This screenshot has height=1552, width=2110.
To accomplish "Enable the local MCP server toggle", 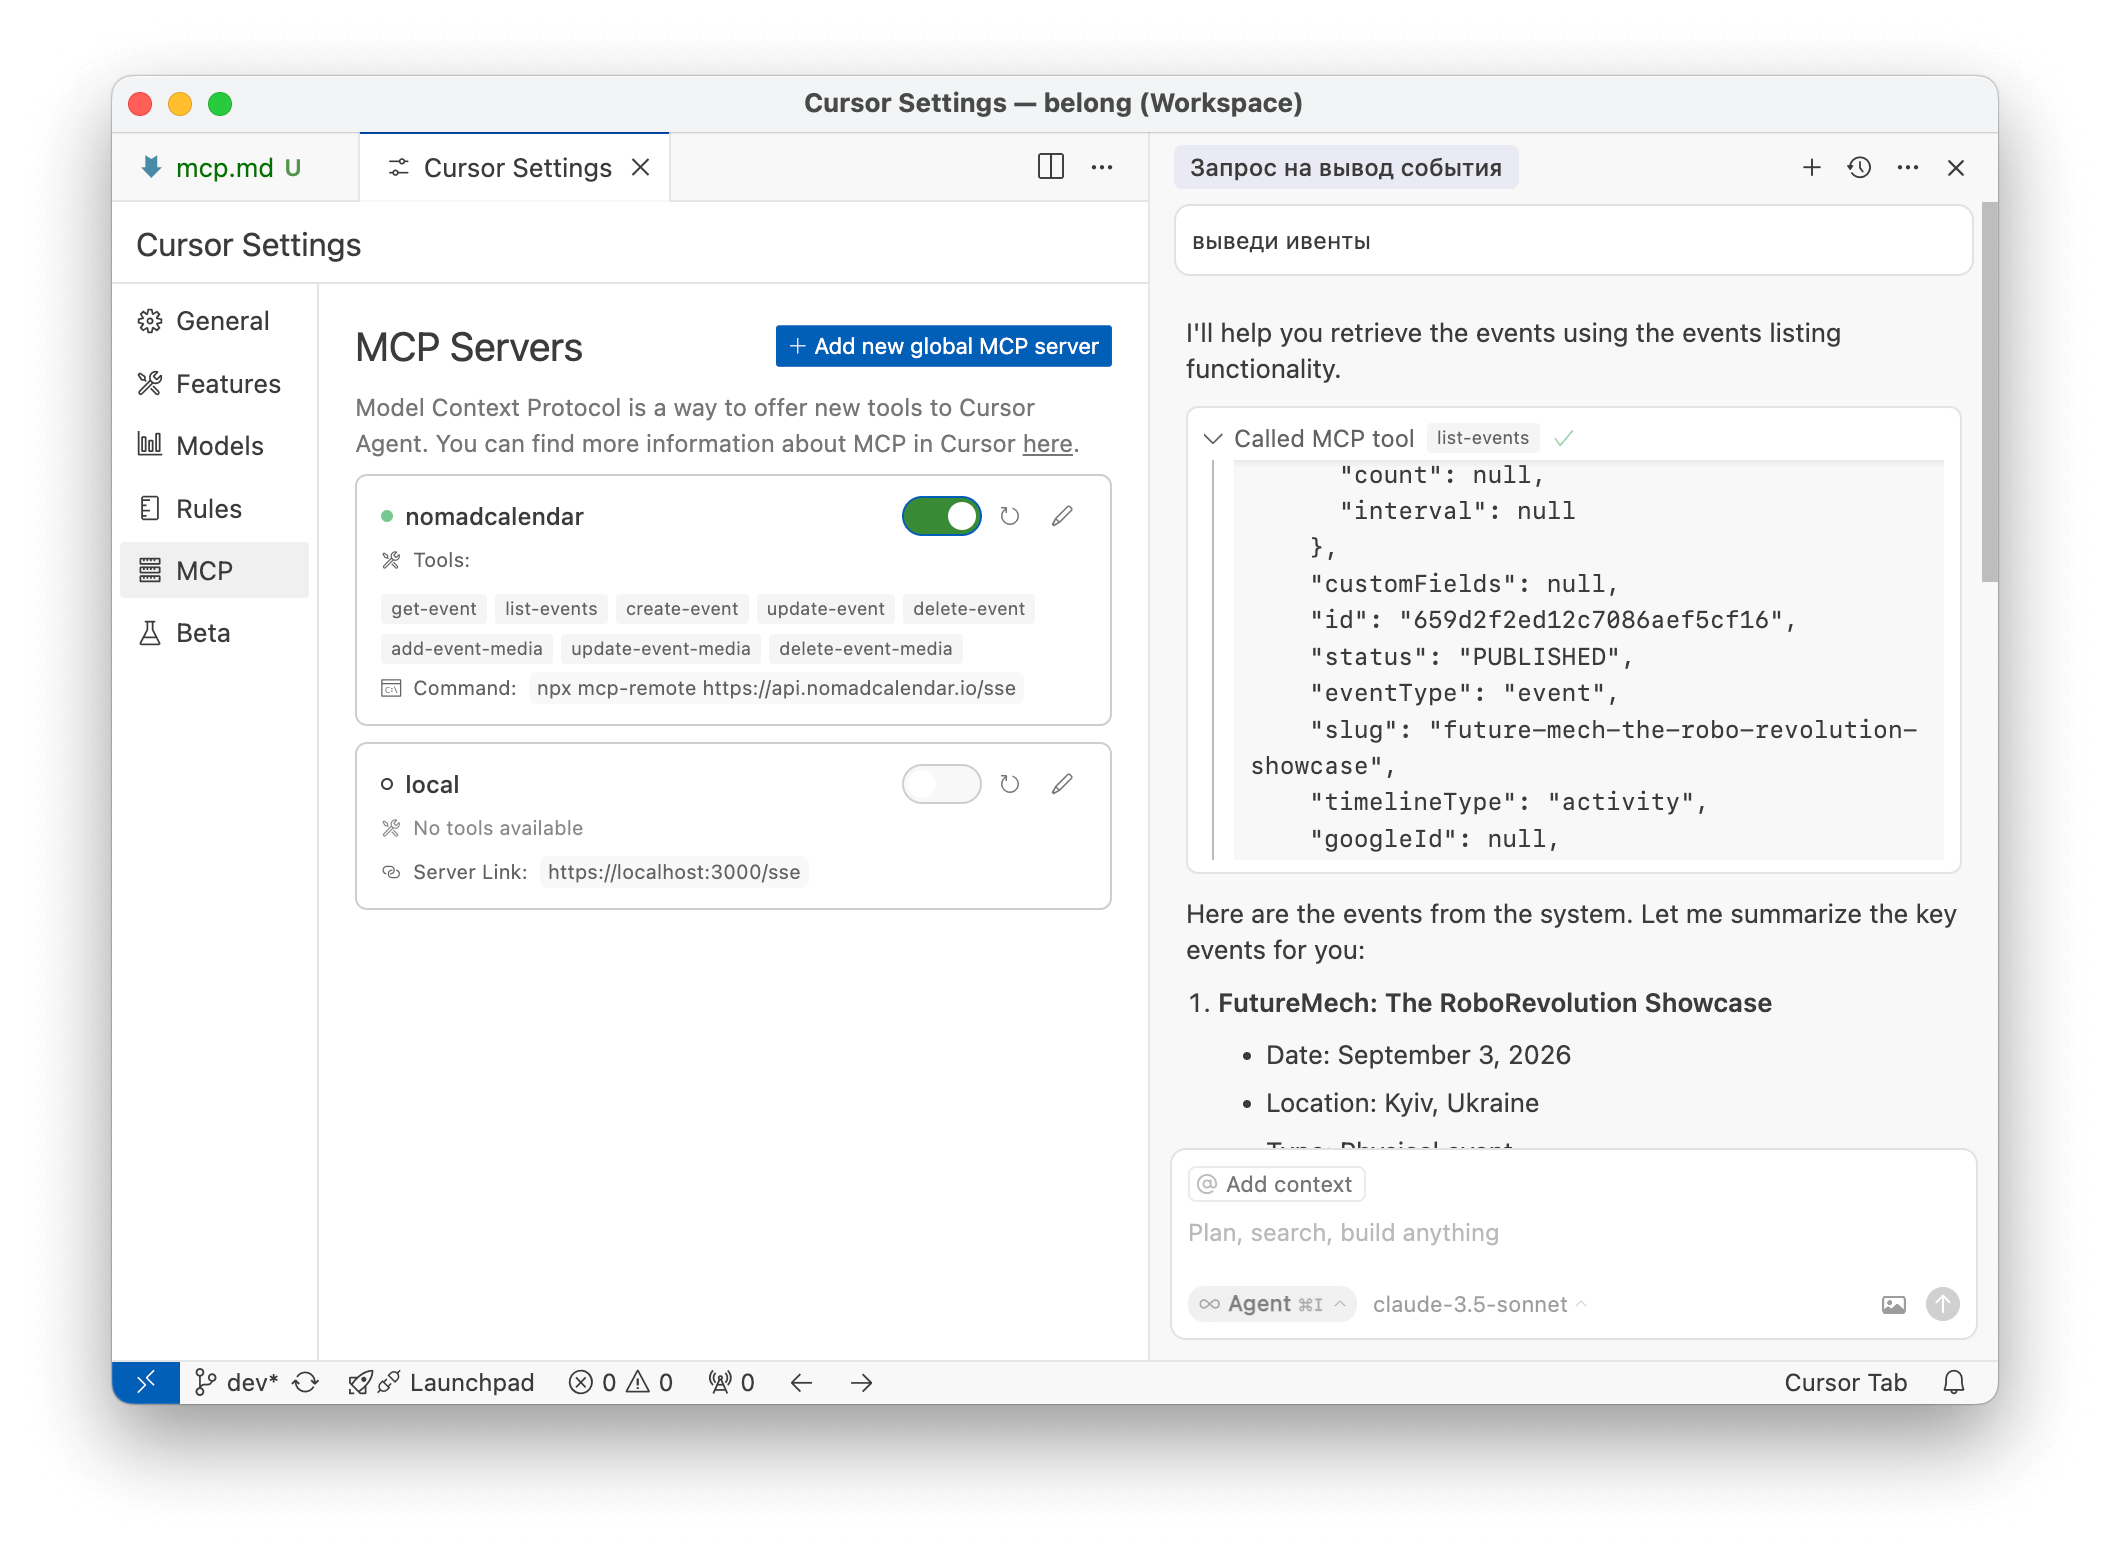I will pos(941,784).
